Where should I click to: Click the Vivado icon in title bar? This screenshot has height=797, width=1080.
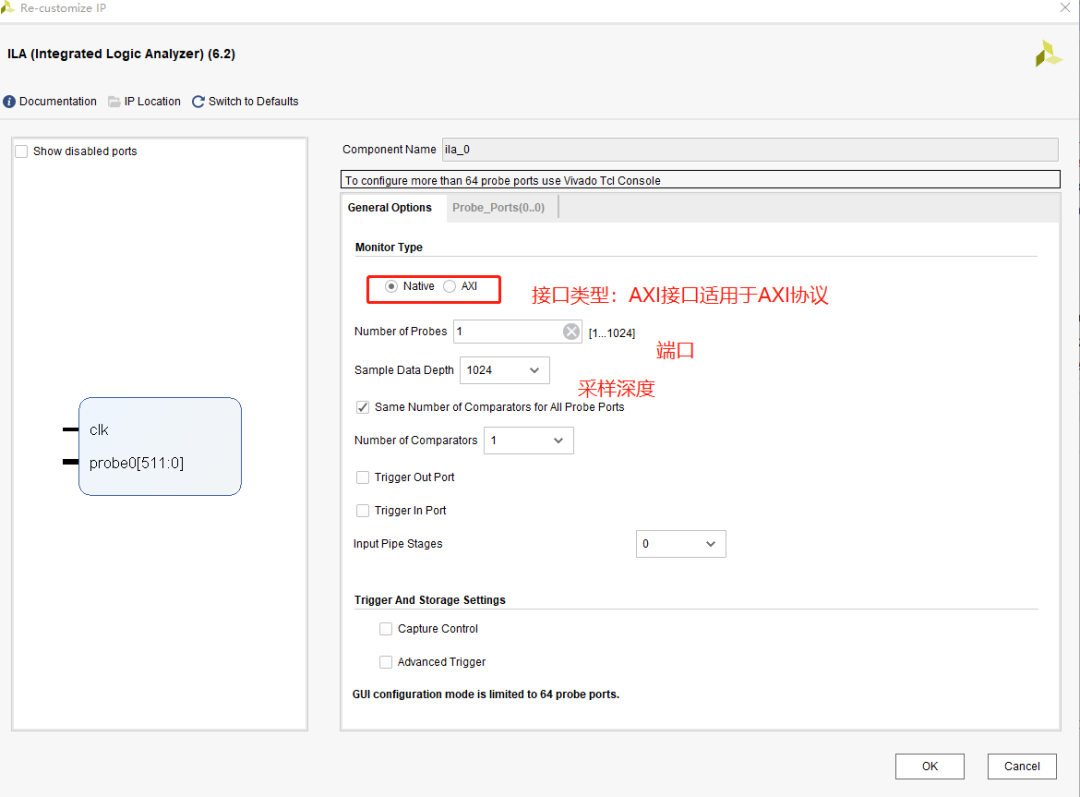pyautogui.click(x=9, y=8)
